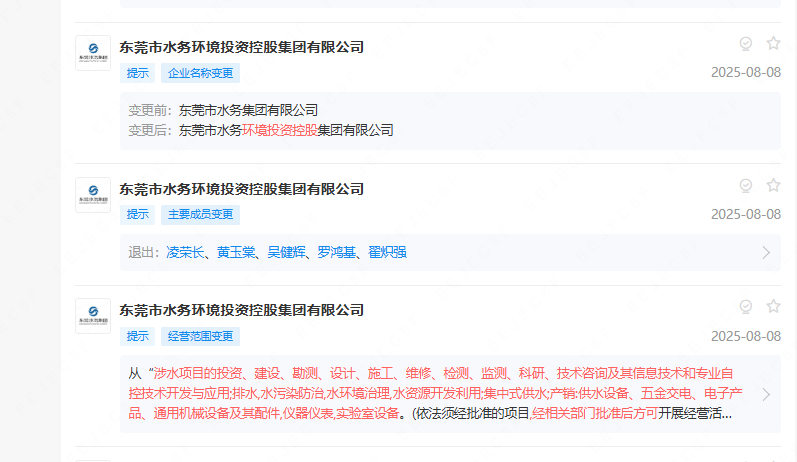Open member 罗鸿基 profile link

(337, 252)
